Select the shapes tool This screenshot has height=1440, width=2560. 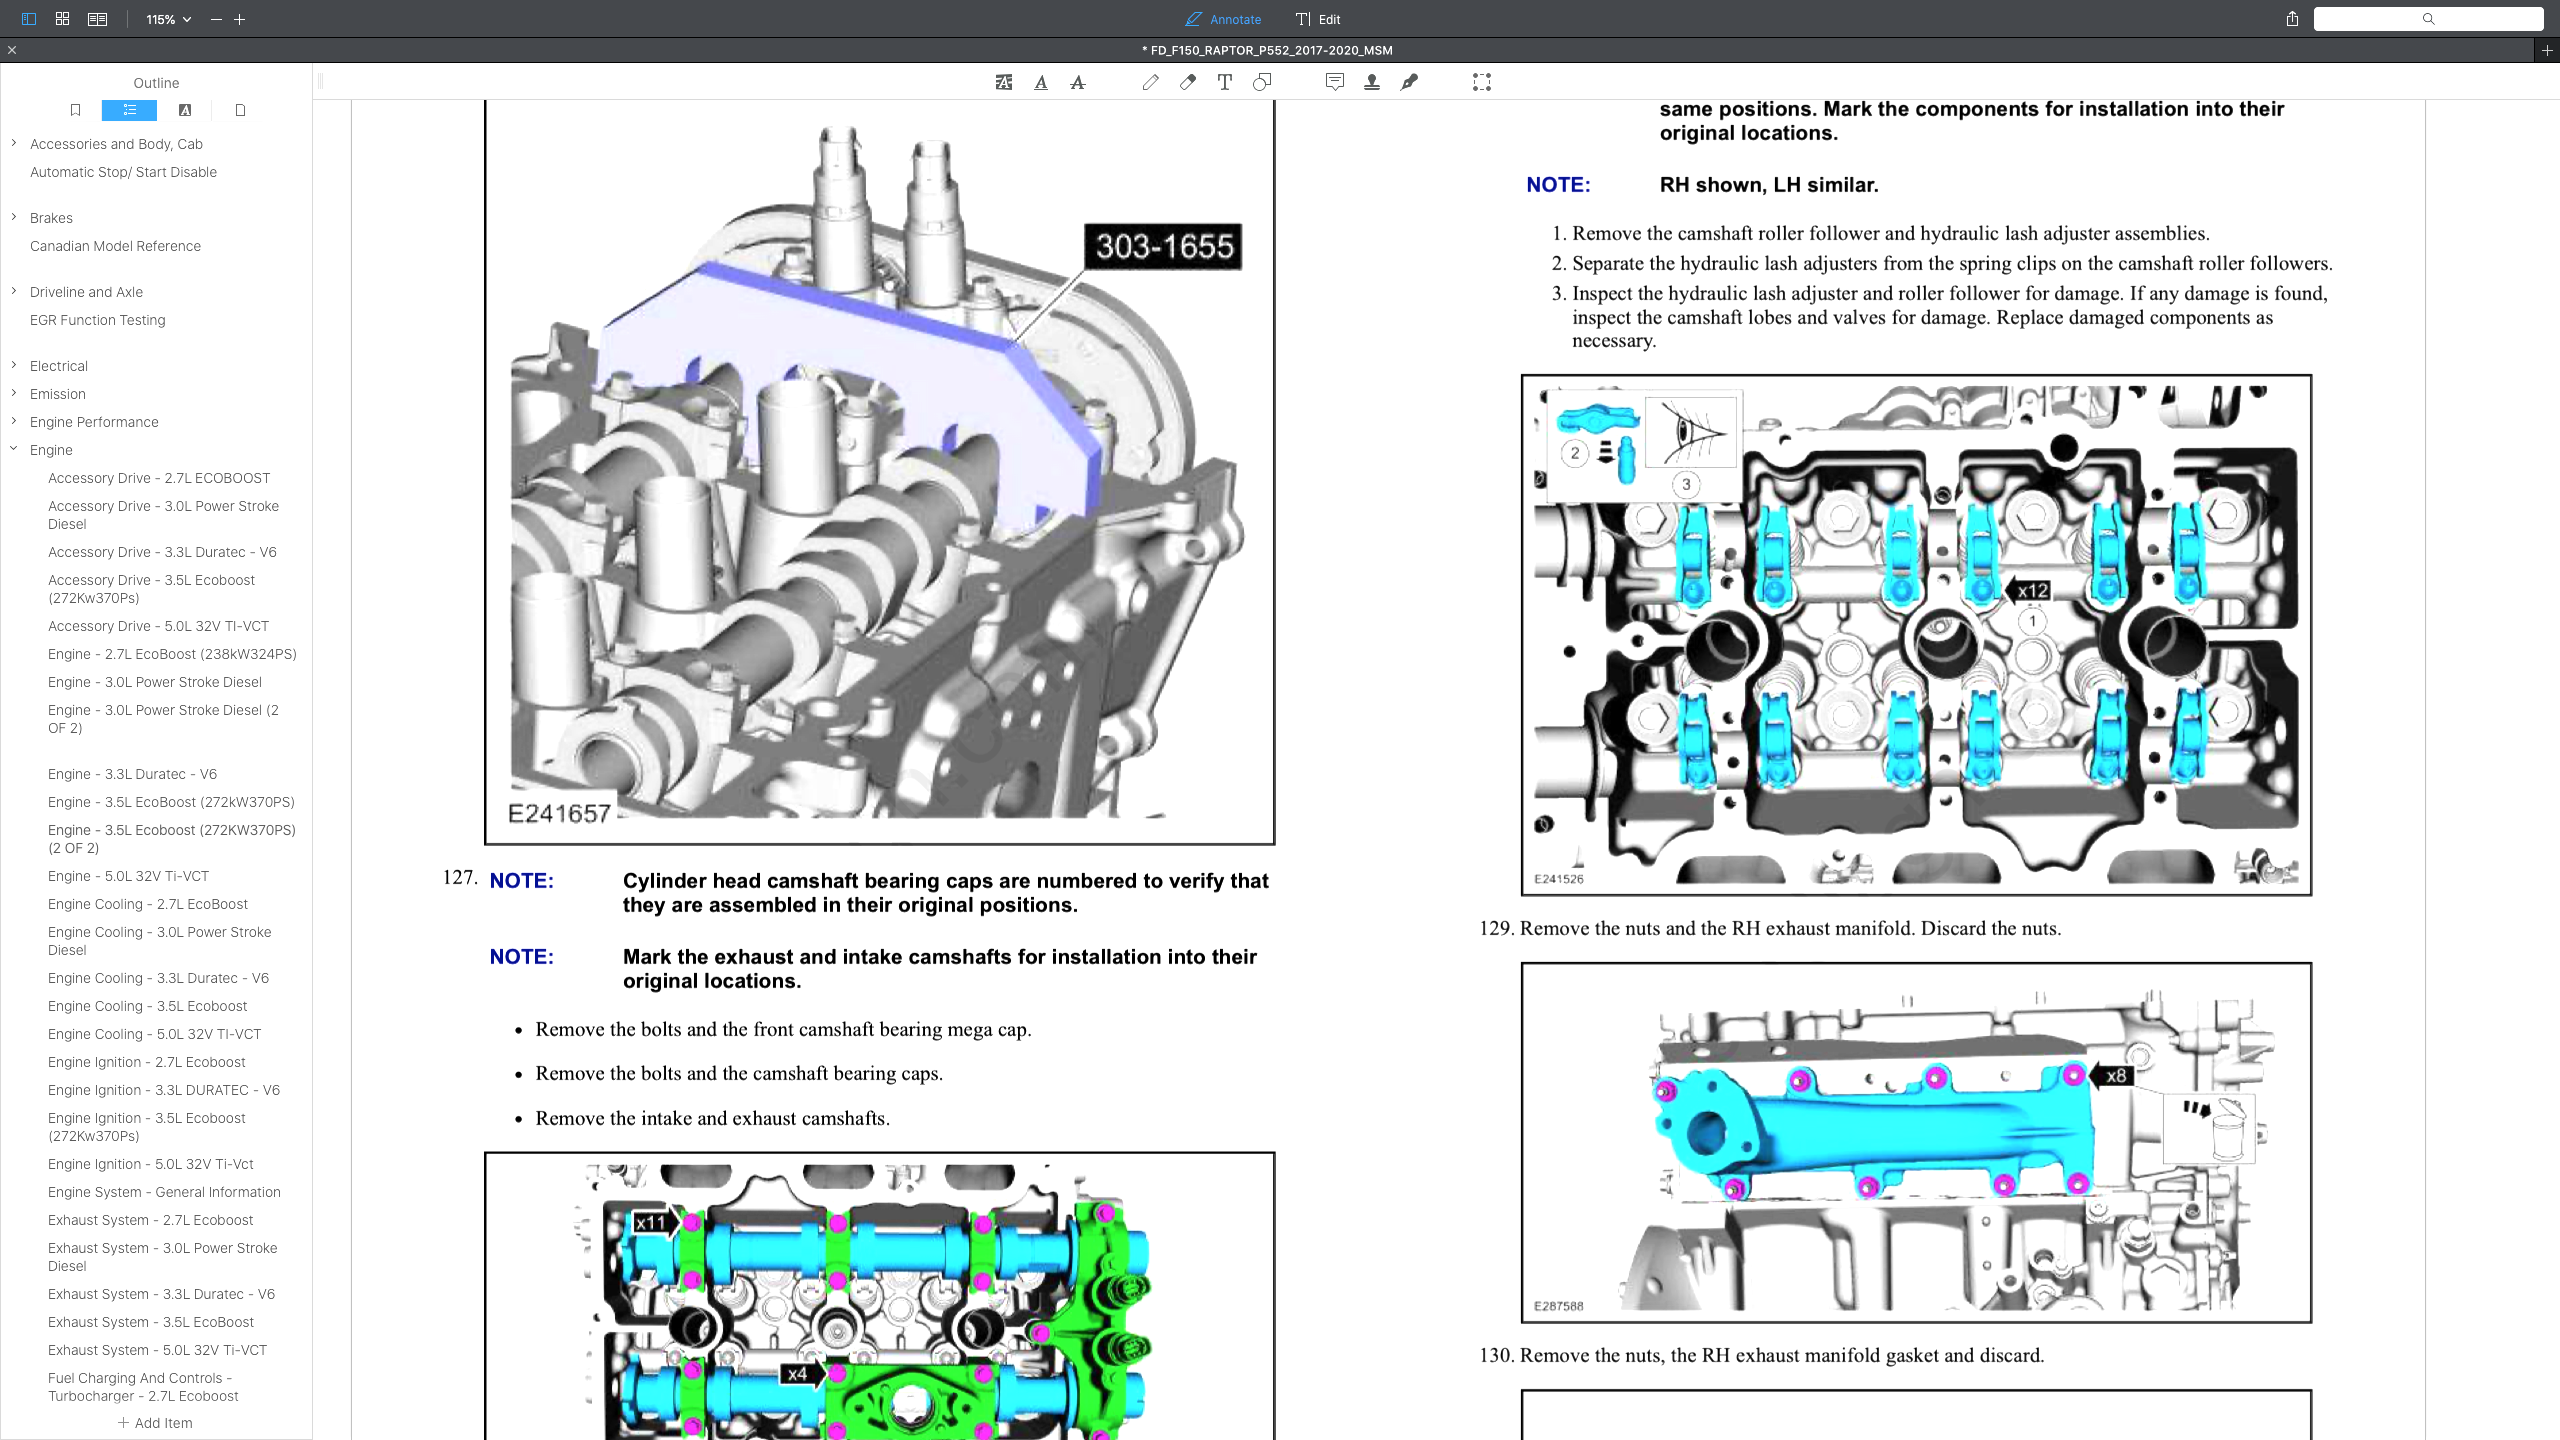pos(1262,82)
